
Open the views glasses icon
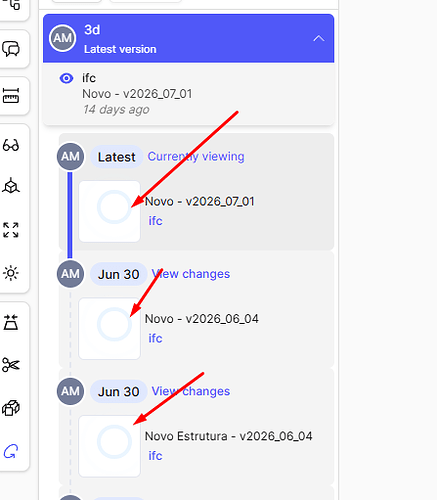(11, 145)
